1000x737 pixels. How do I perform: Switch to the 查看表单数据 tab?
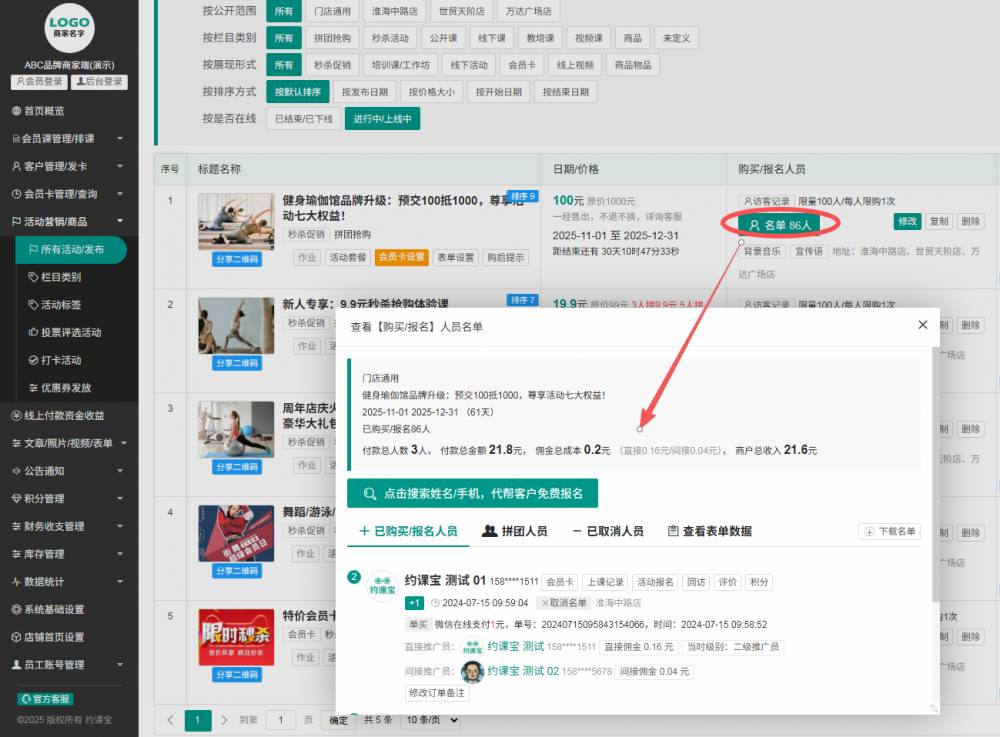tap(709, 531)
